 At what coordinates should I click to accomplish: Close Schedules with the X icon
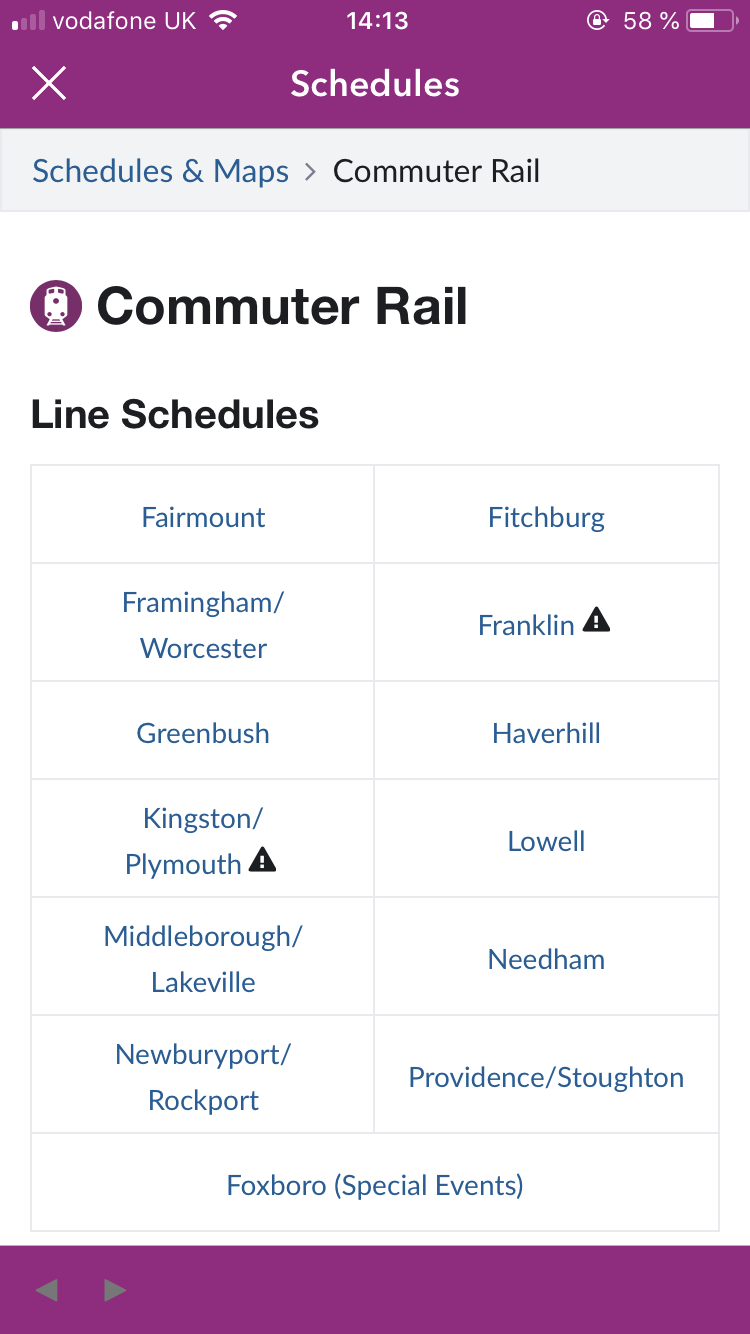[x=48, y=84]
